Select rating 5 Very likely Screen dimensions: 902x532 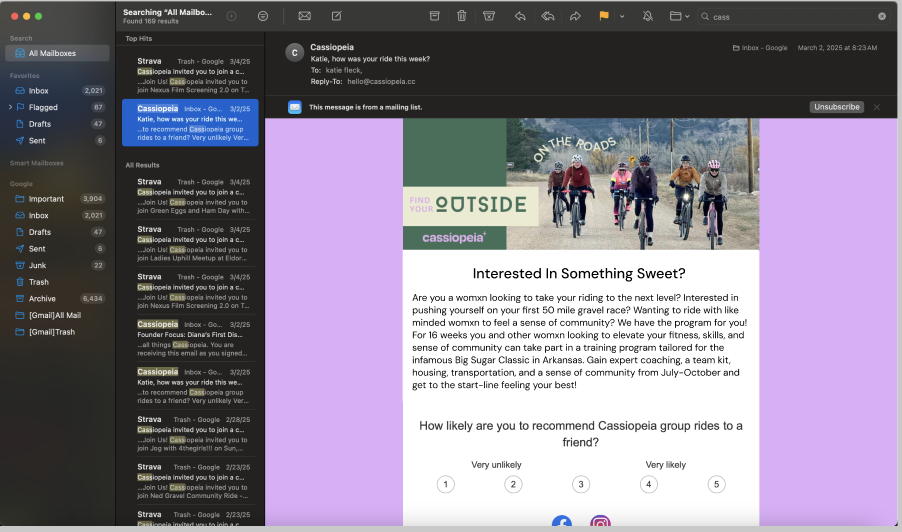716,484
